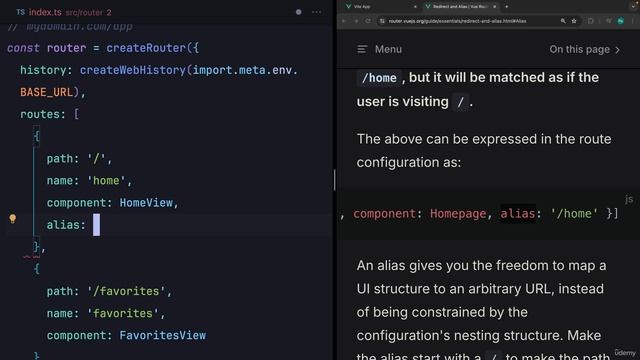Expand the On this page dropdown
The image size is (640, 360).
(x=584, y=49)
